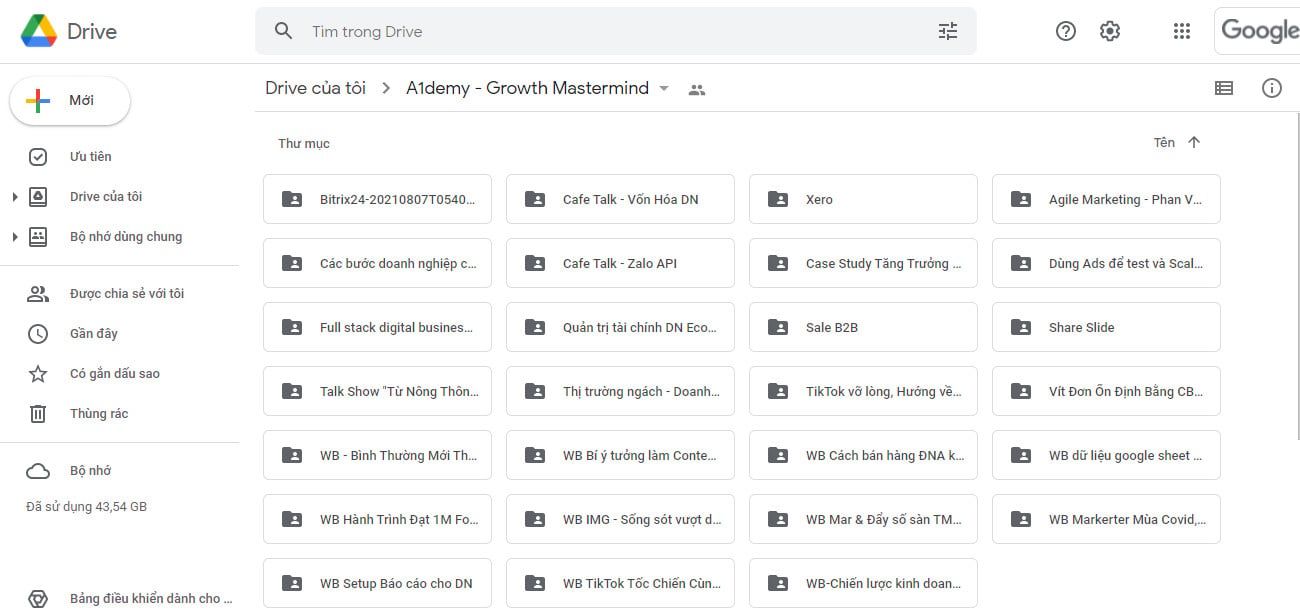Go to Được chia sẻ với tôi
Screen dimensions: 1300x616
tap(126, 294)
